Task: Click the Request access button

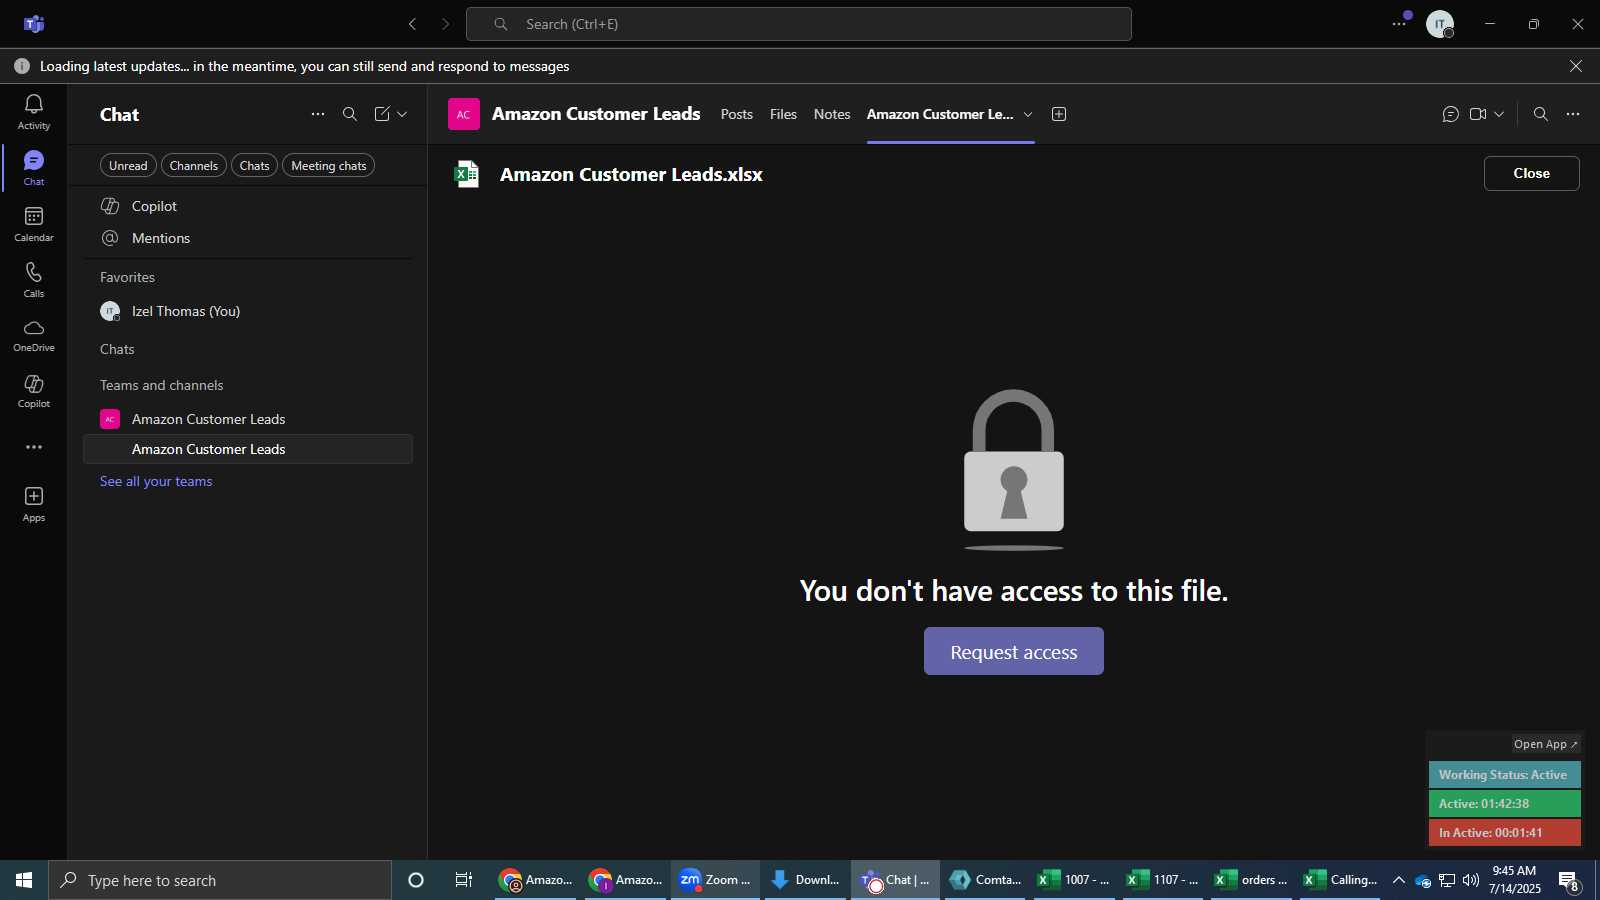Action: pos(1014,651)
